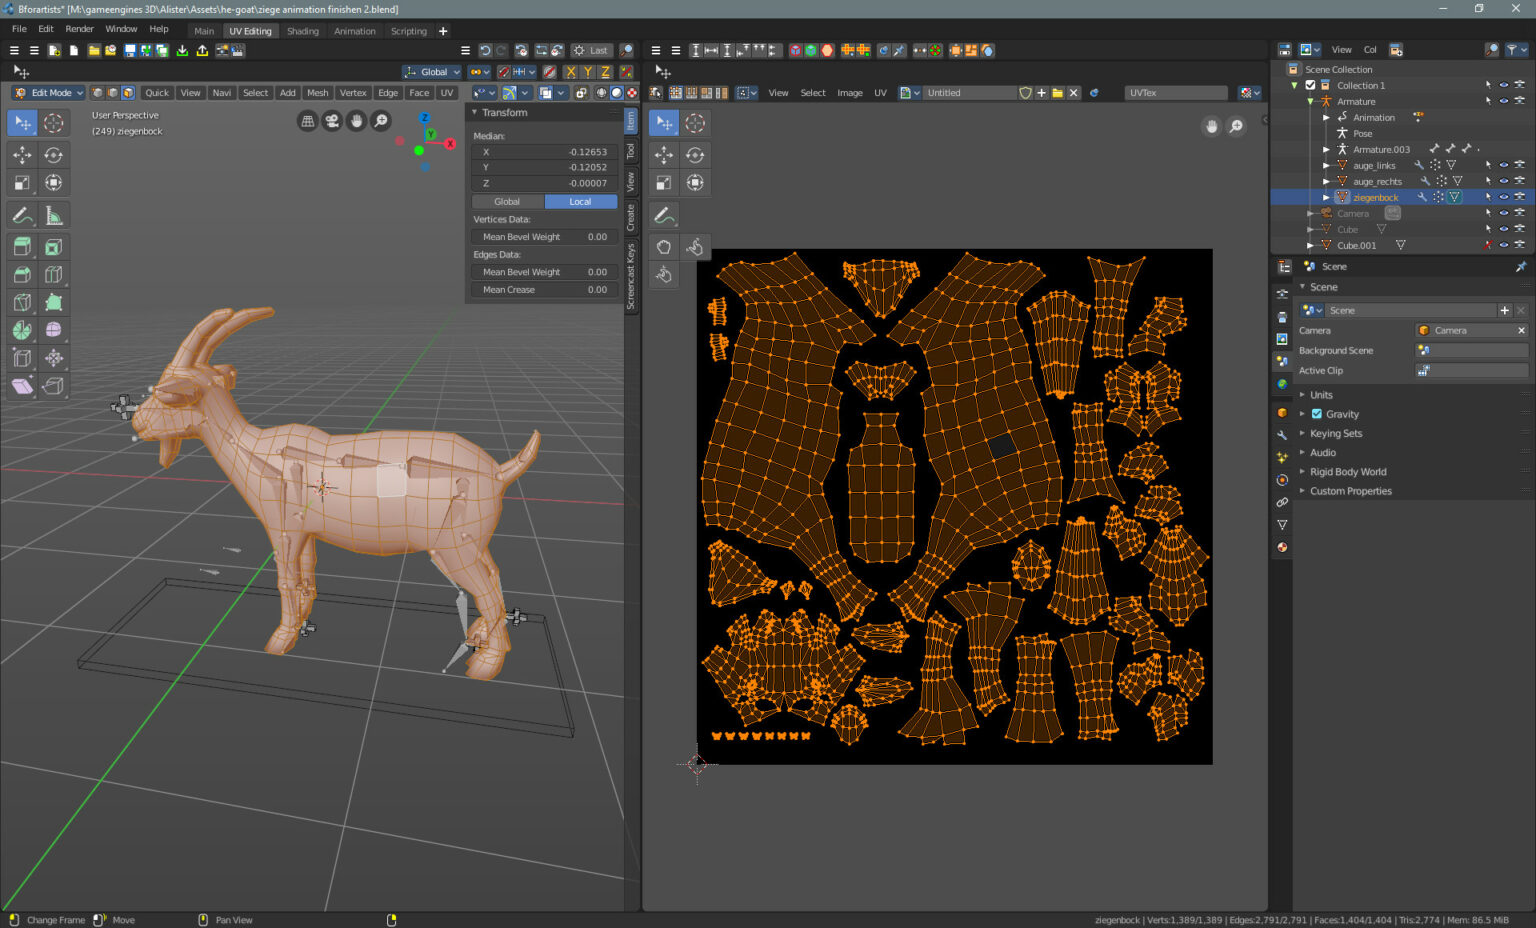Image resolution: width=1536 pixels, height=928 pixels.
Task: Select the Smooth tool pink sphere icon
Action: [53, 330]
